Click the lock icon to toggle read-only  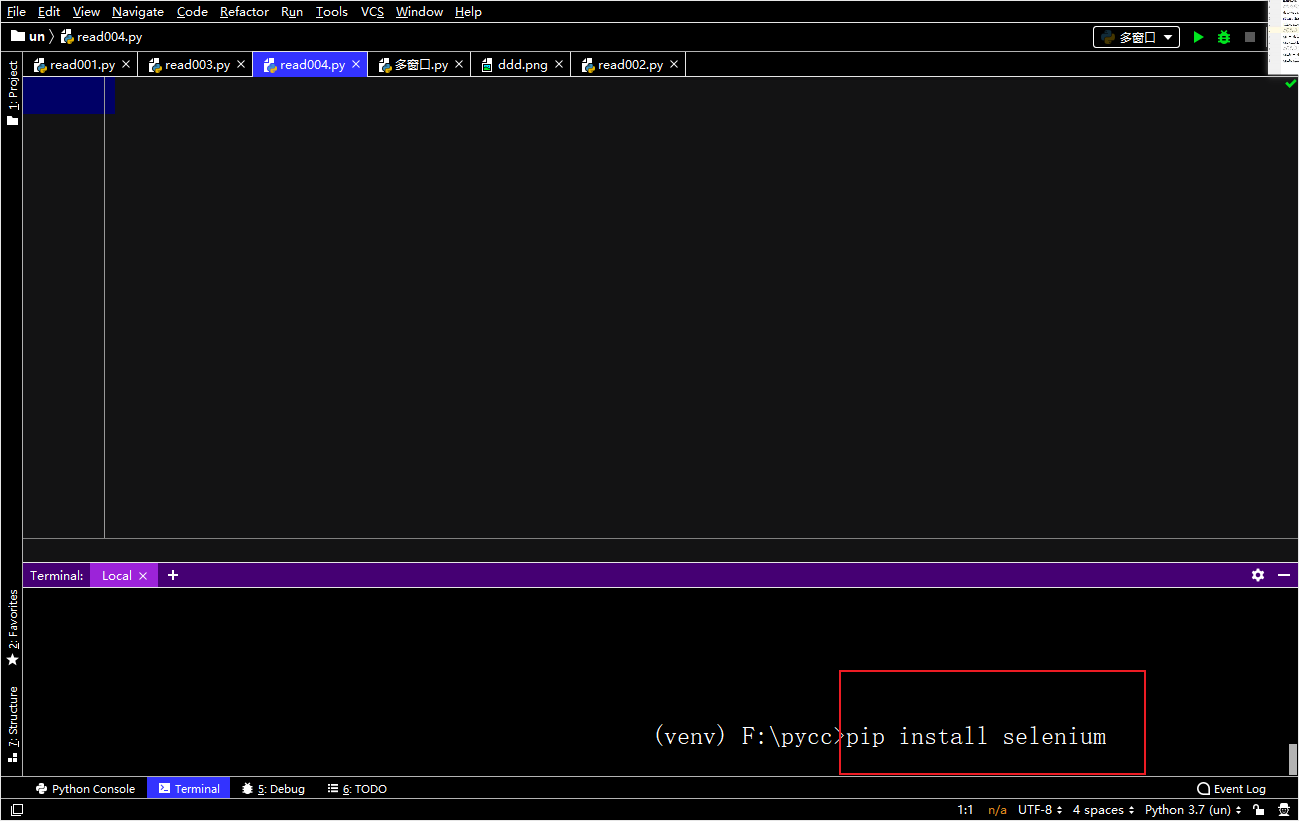[1258, 810]
